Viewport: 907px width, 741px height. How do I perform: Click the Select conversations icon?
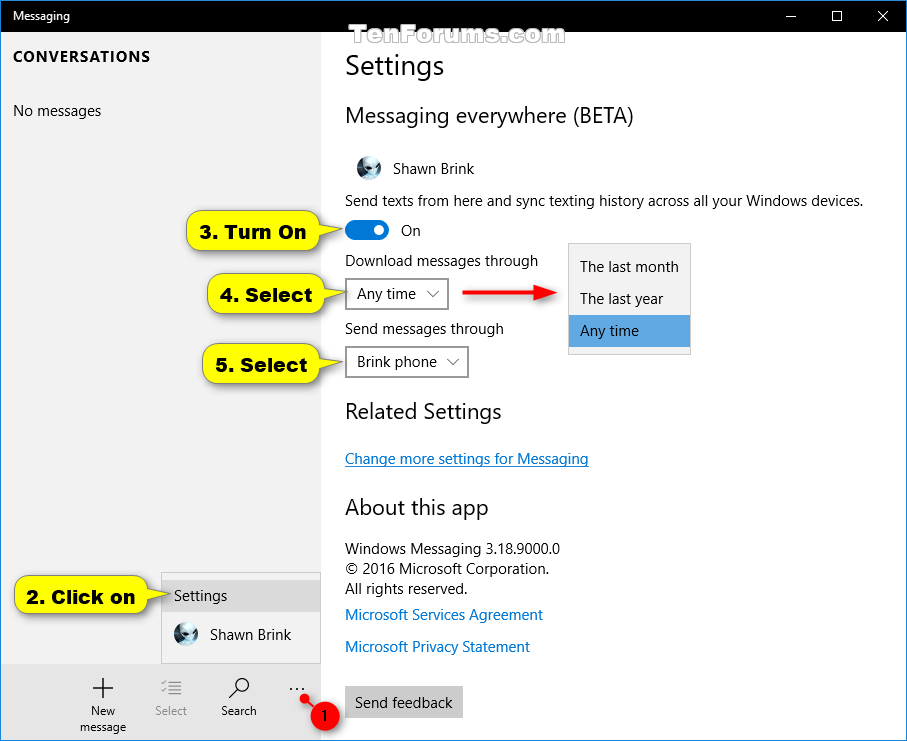coord(171,687)
